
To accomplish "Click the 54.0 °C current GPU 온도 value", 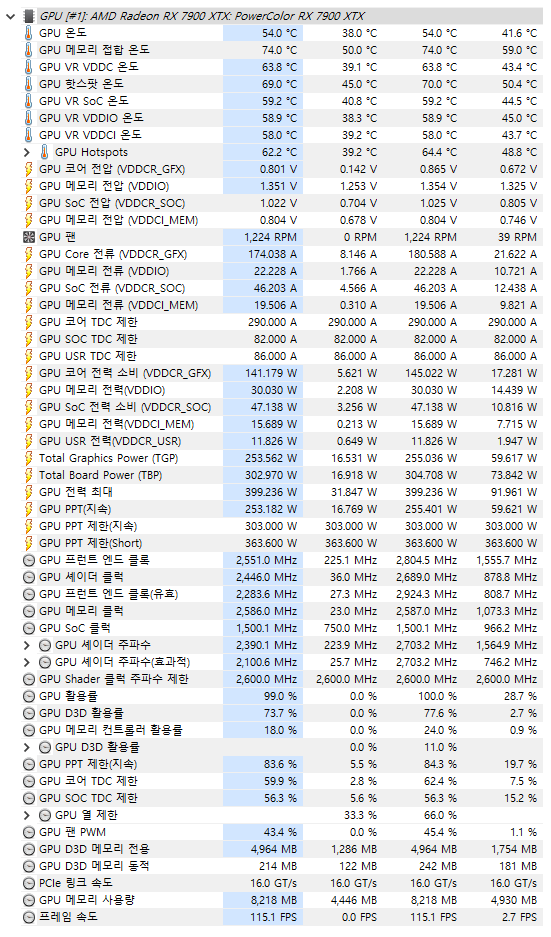I will point(279,33).
